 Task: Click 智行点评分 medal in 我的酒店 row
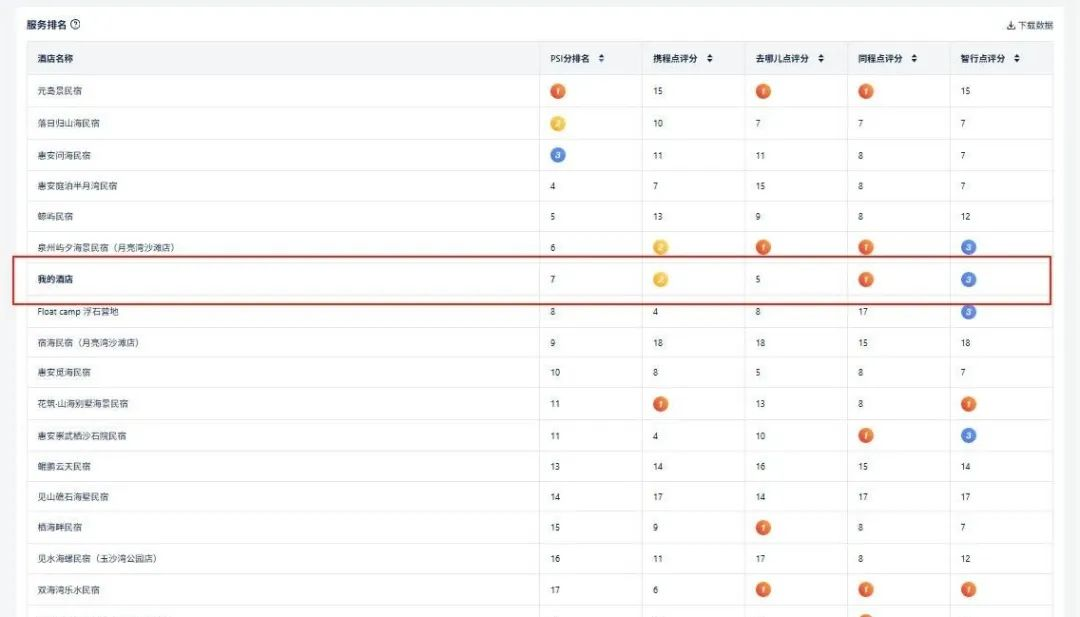(x=968, y=279)
